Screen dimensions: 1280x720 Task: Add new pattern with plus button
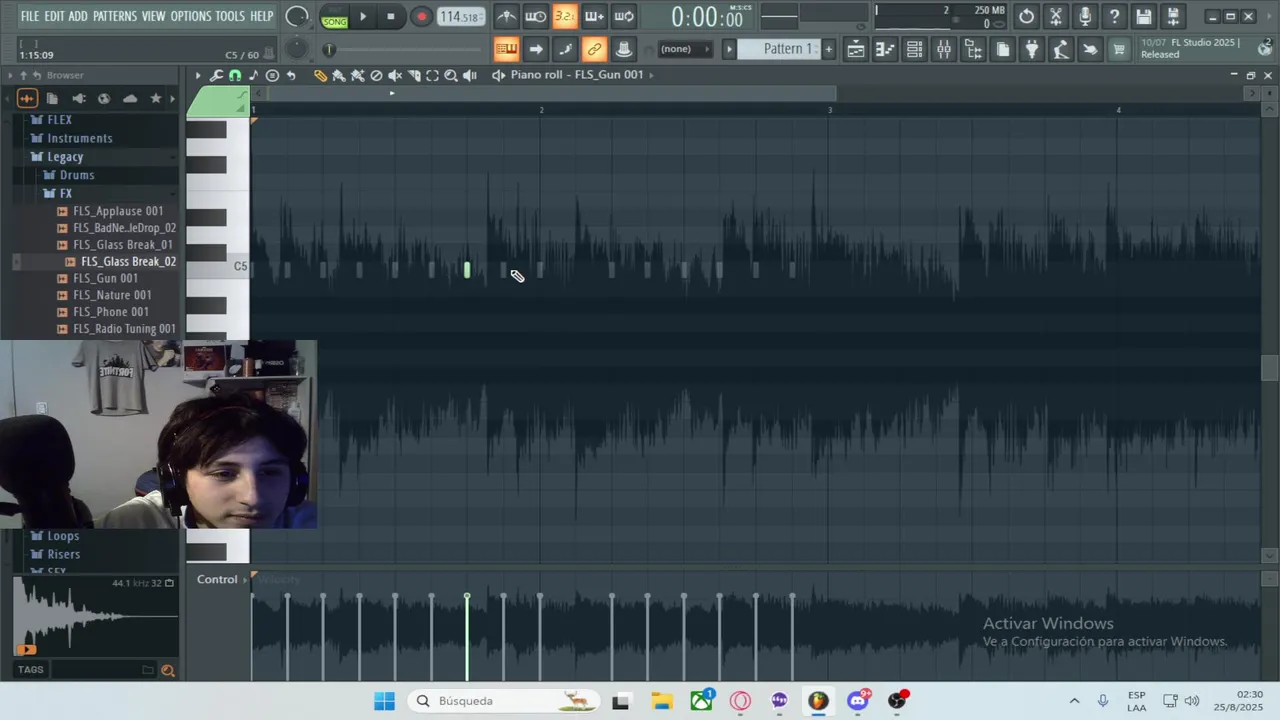click(828, 49)
